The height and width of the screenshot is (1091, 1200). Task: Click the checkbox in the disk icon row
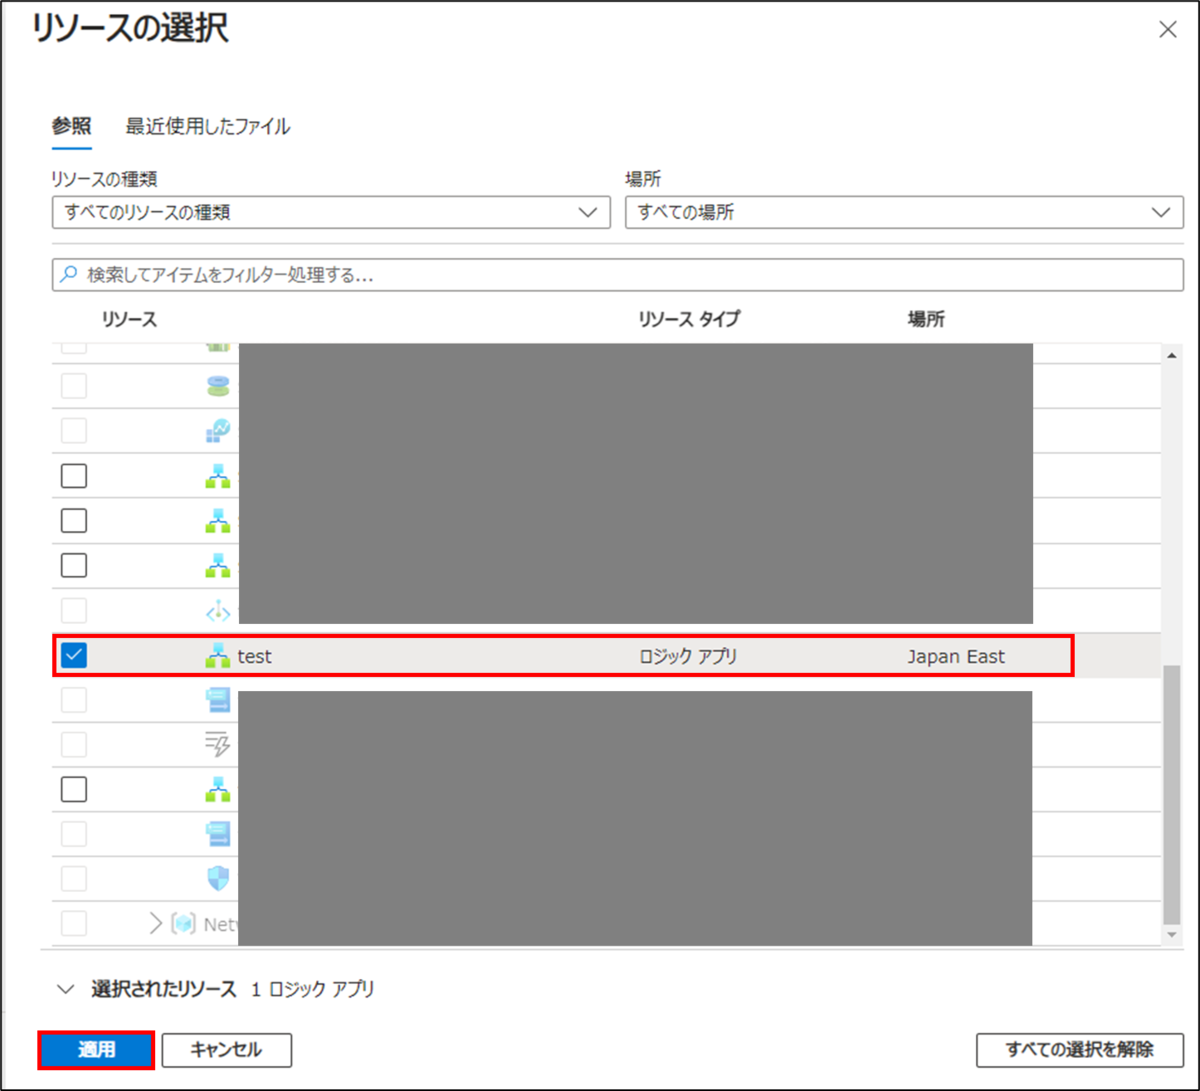(x=74, y=386)
